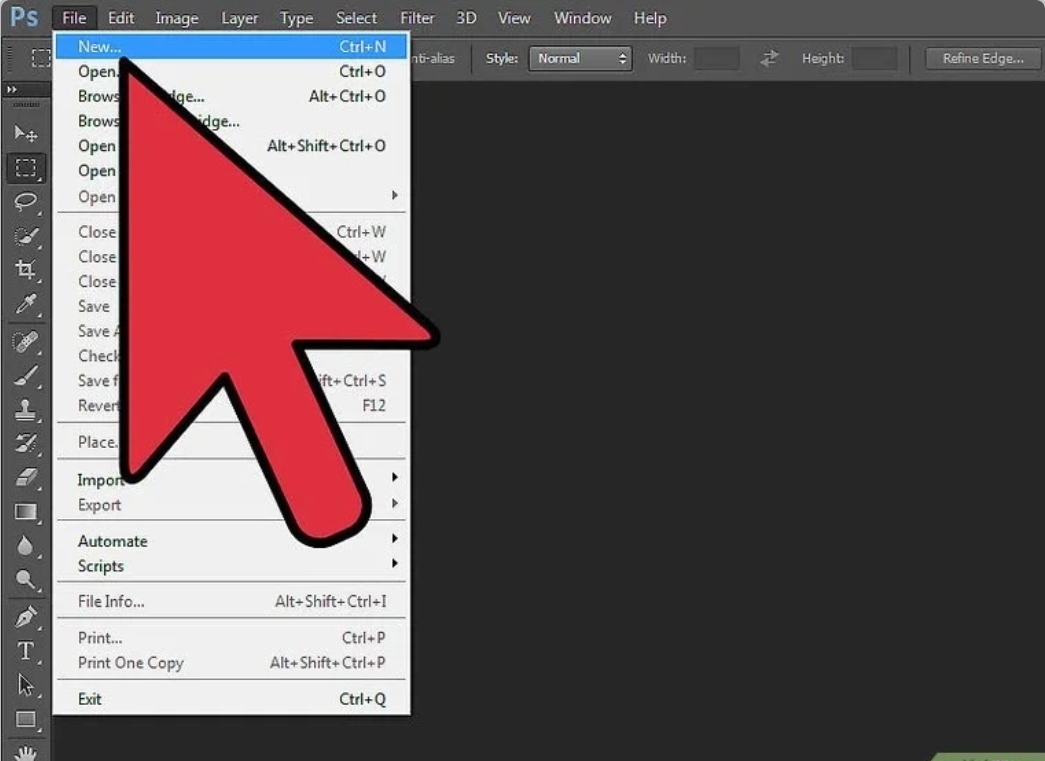Close the File menu via File tab
The image size is (1045, 761).
[x=74, y=18]
